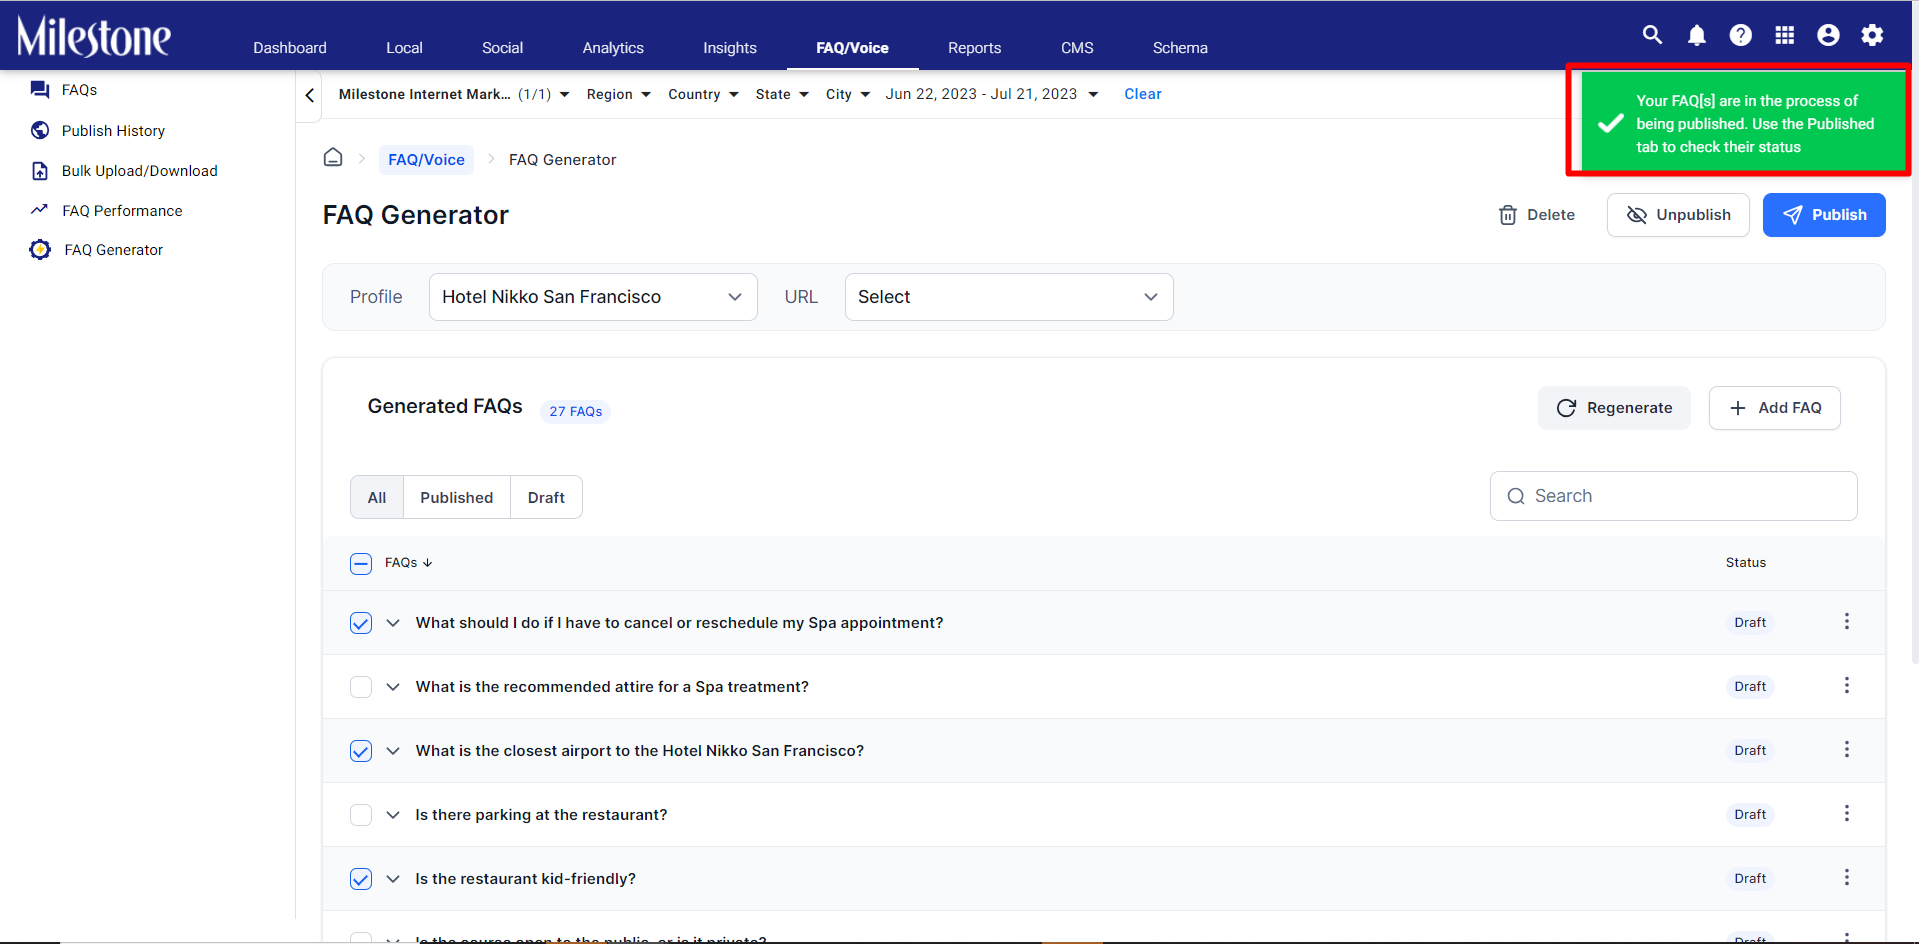Click the Publish button

click(x=1824, y=215)
